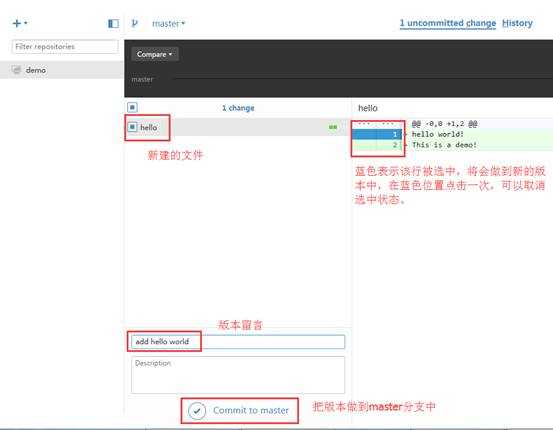
Task: Focus the Filter repositories field
Action: point(65,47)
